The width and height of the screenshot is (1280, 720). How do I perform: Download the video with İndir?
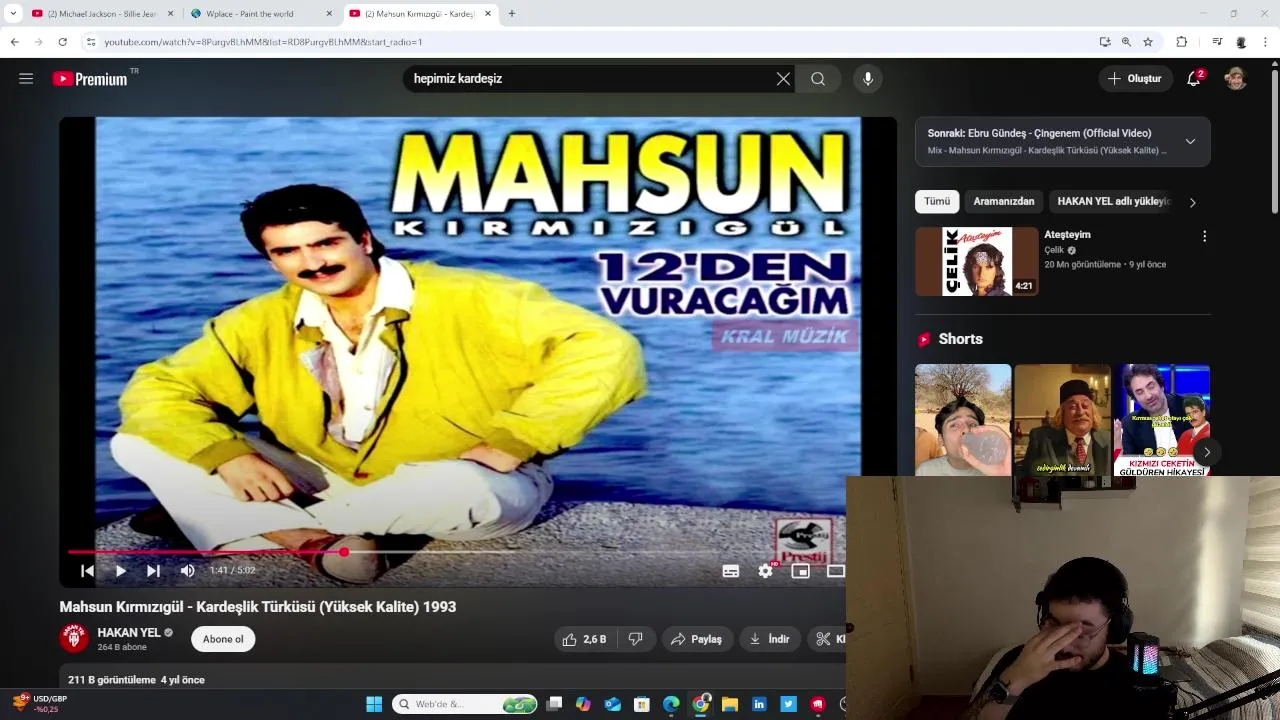tap(770, 639)
